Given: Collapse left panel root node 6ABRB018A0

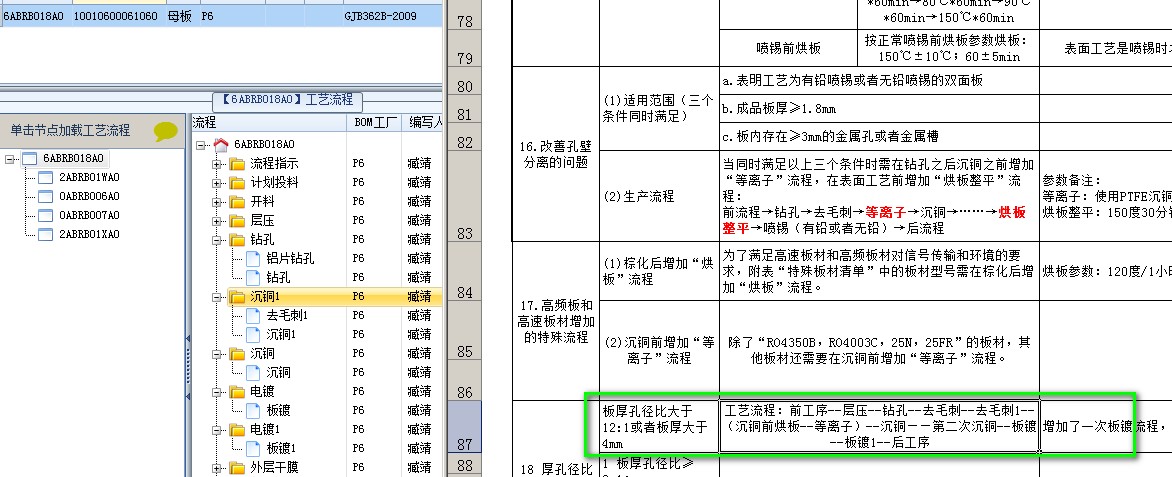Looking at the screenshot, I should [x=9, y=159].
